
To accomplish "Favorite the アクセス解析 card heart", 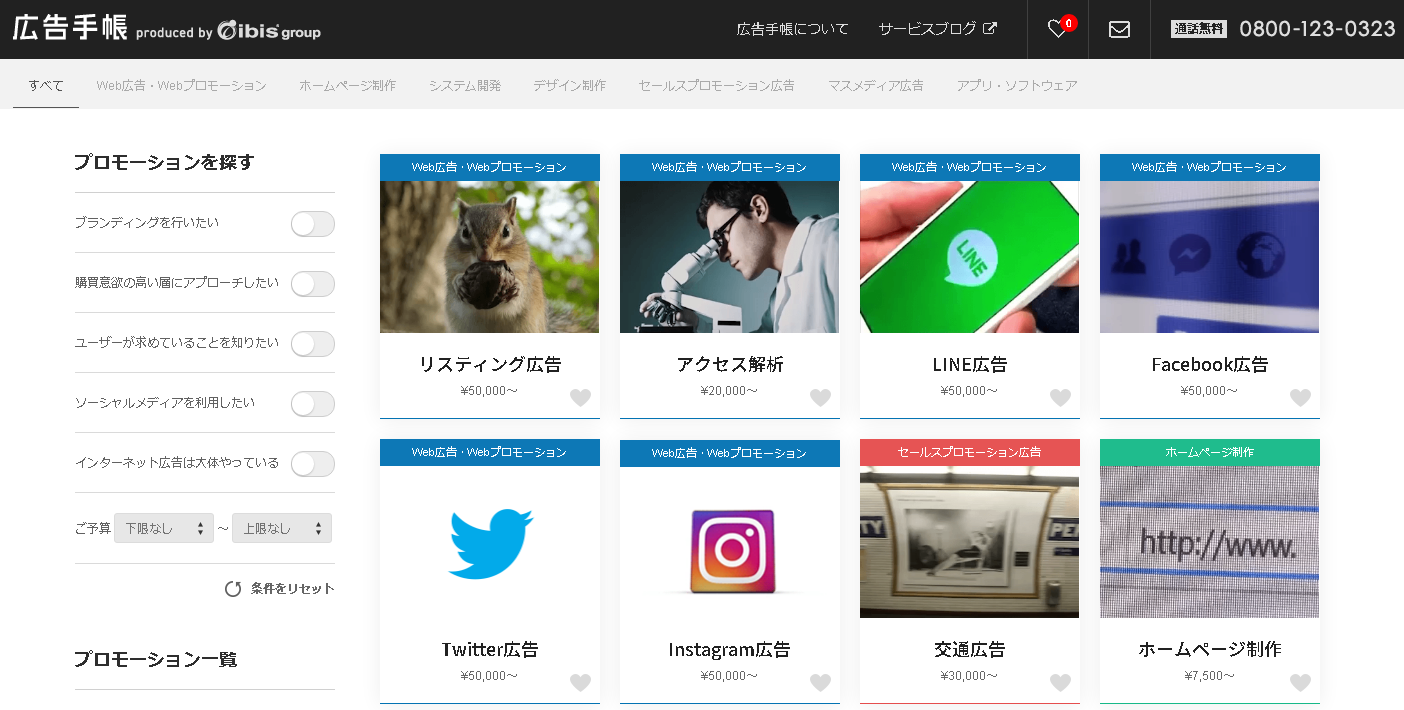I will click(820, 397).
